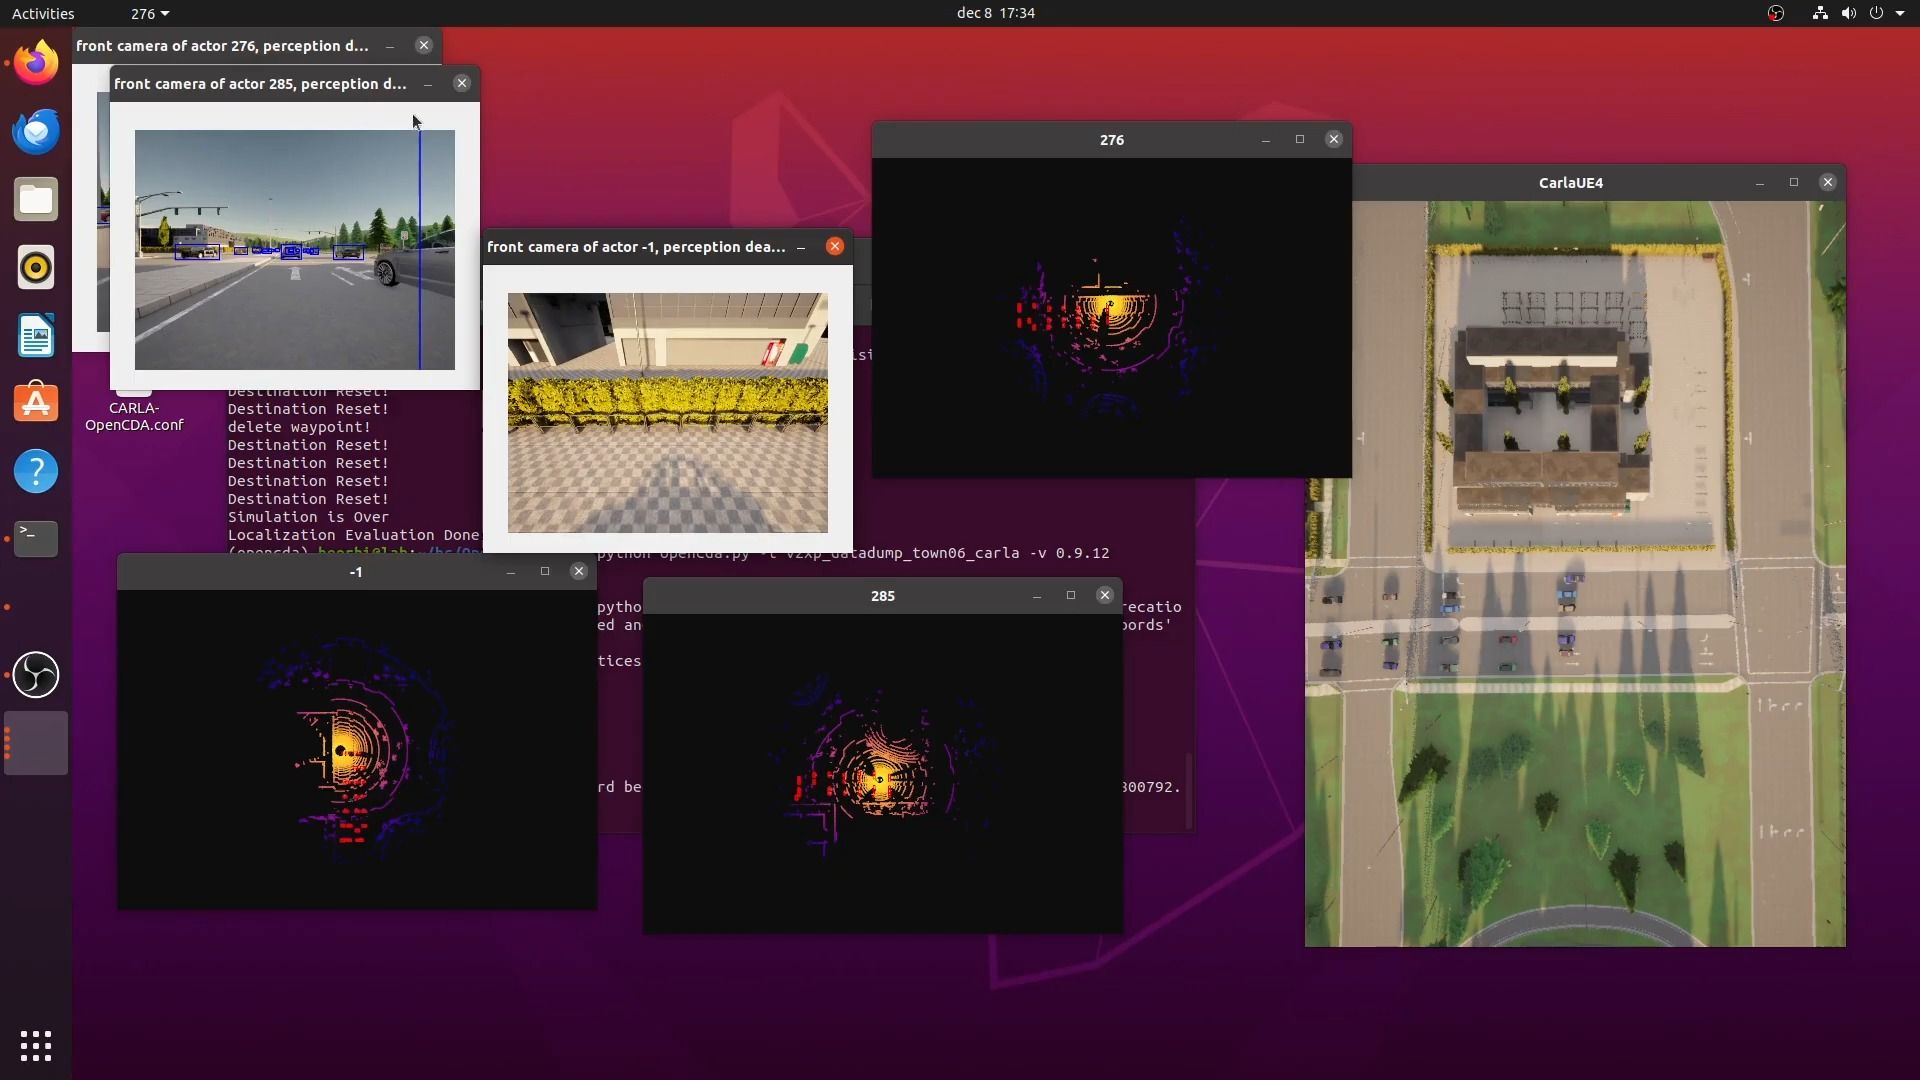Minimize the 285 lidar window
Image resolution: width=1920 pixels, height=1080 pixels.
pyautogui.click(x=1037, y=596)
